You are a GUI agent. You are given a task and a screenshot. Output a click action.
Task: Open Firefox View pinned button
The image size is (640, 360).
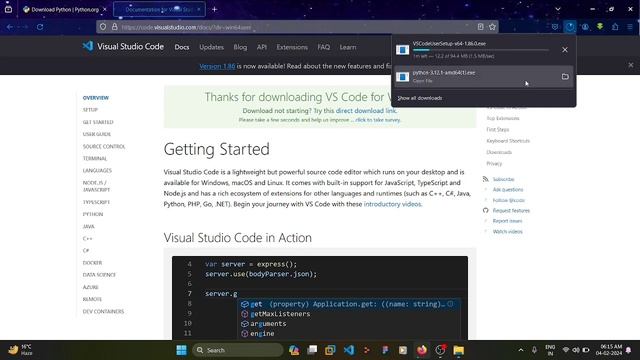8,9
